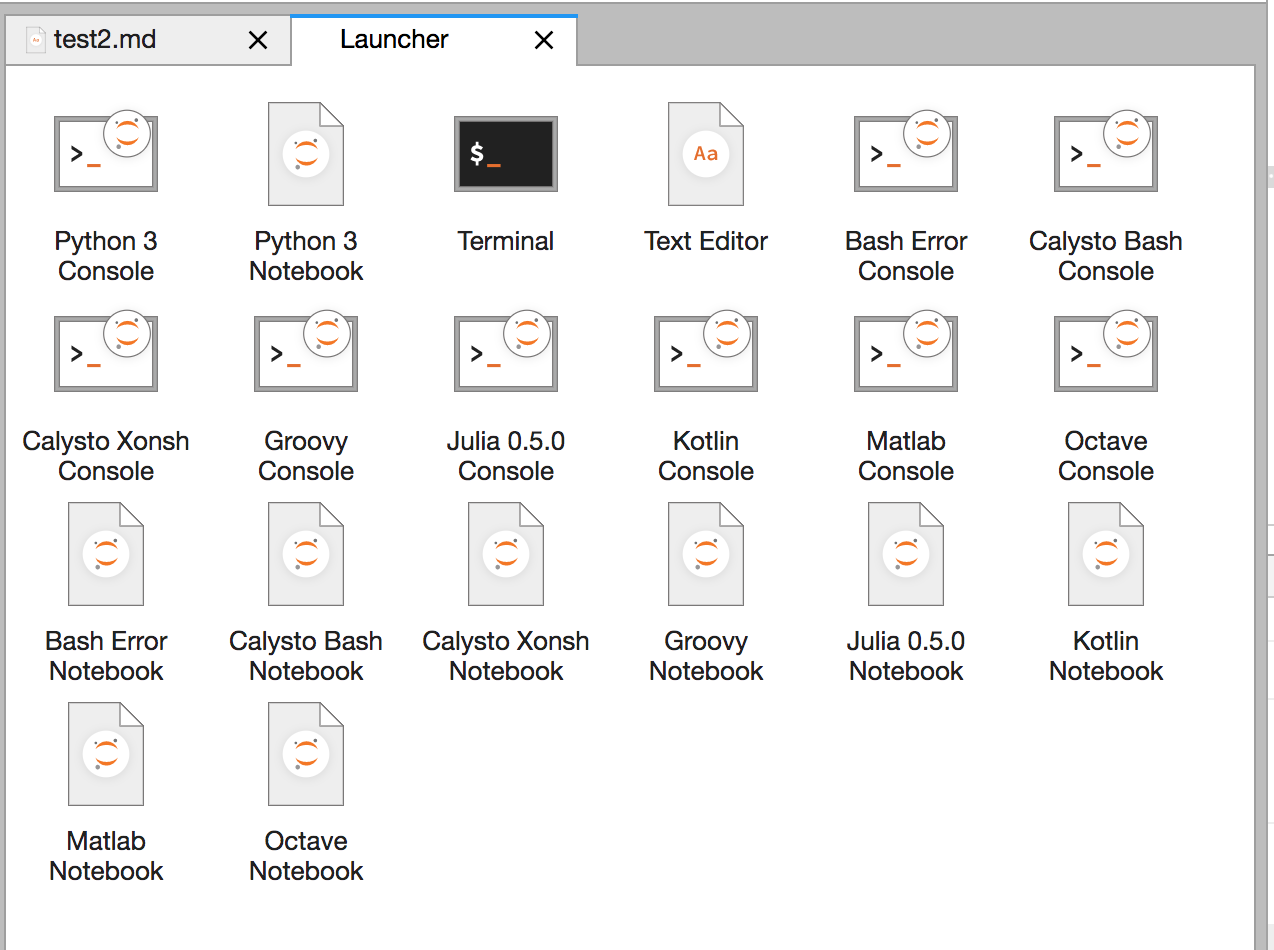The image size is (1274, 950).
Task: Close the Launcher tab
Action: pyautogui.click(x=543, y=39)
